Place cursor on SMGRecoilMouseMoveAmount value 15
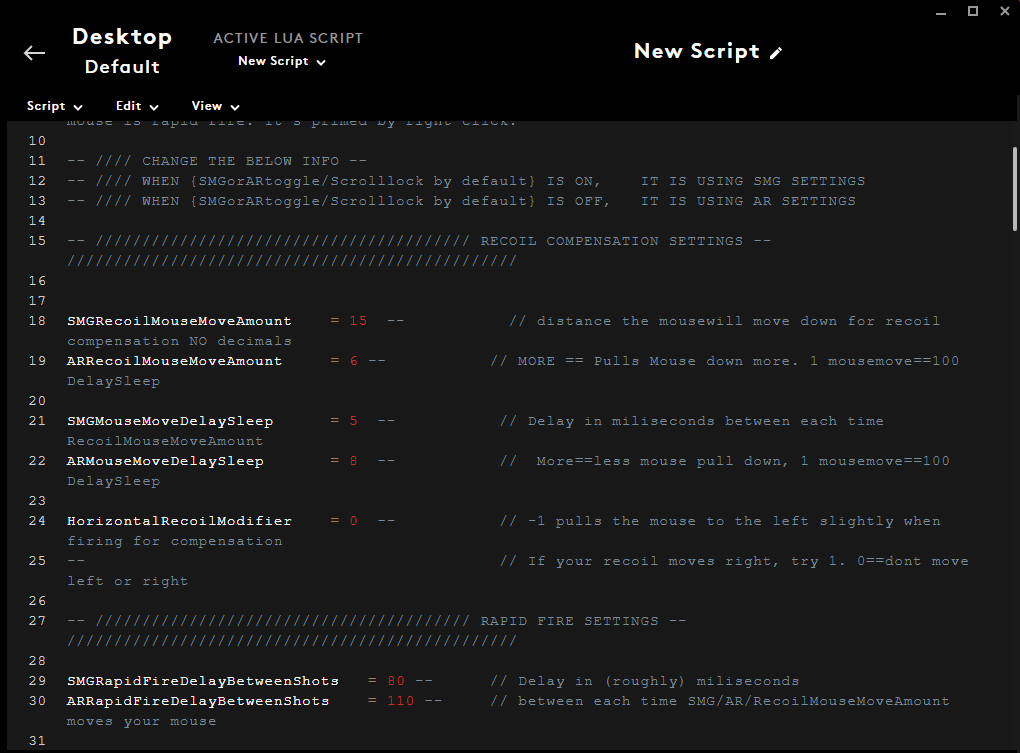The height and width of the screenshot is (753, 1020). pyautogui.click(x=358, y=321)
